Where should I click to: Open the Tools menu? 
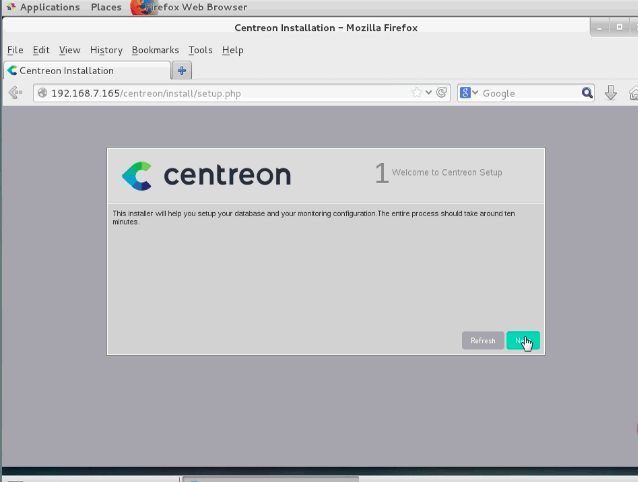(200, 50)
